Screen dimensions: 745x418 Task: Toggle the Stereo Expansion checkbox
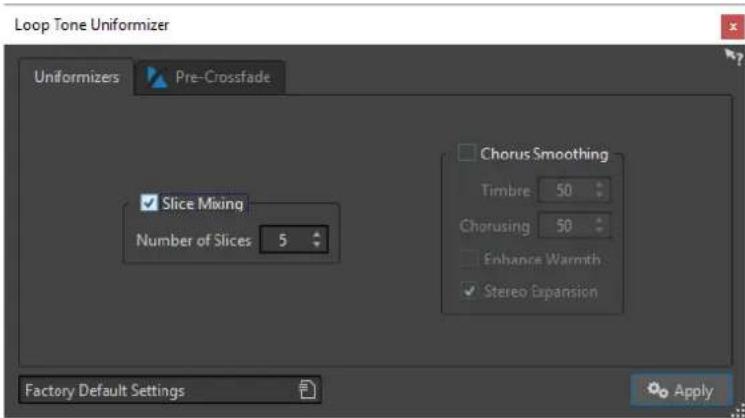pos(469,291)
